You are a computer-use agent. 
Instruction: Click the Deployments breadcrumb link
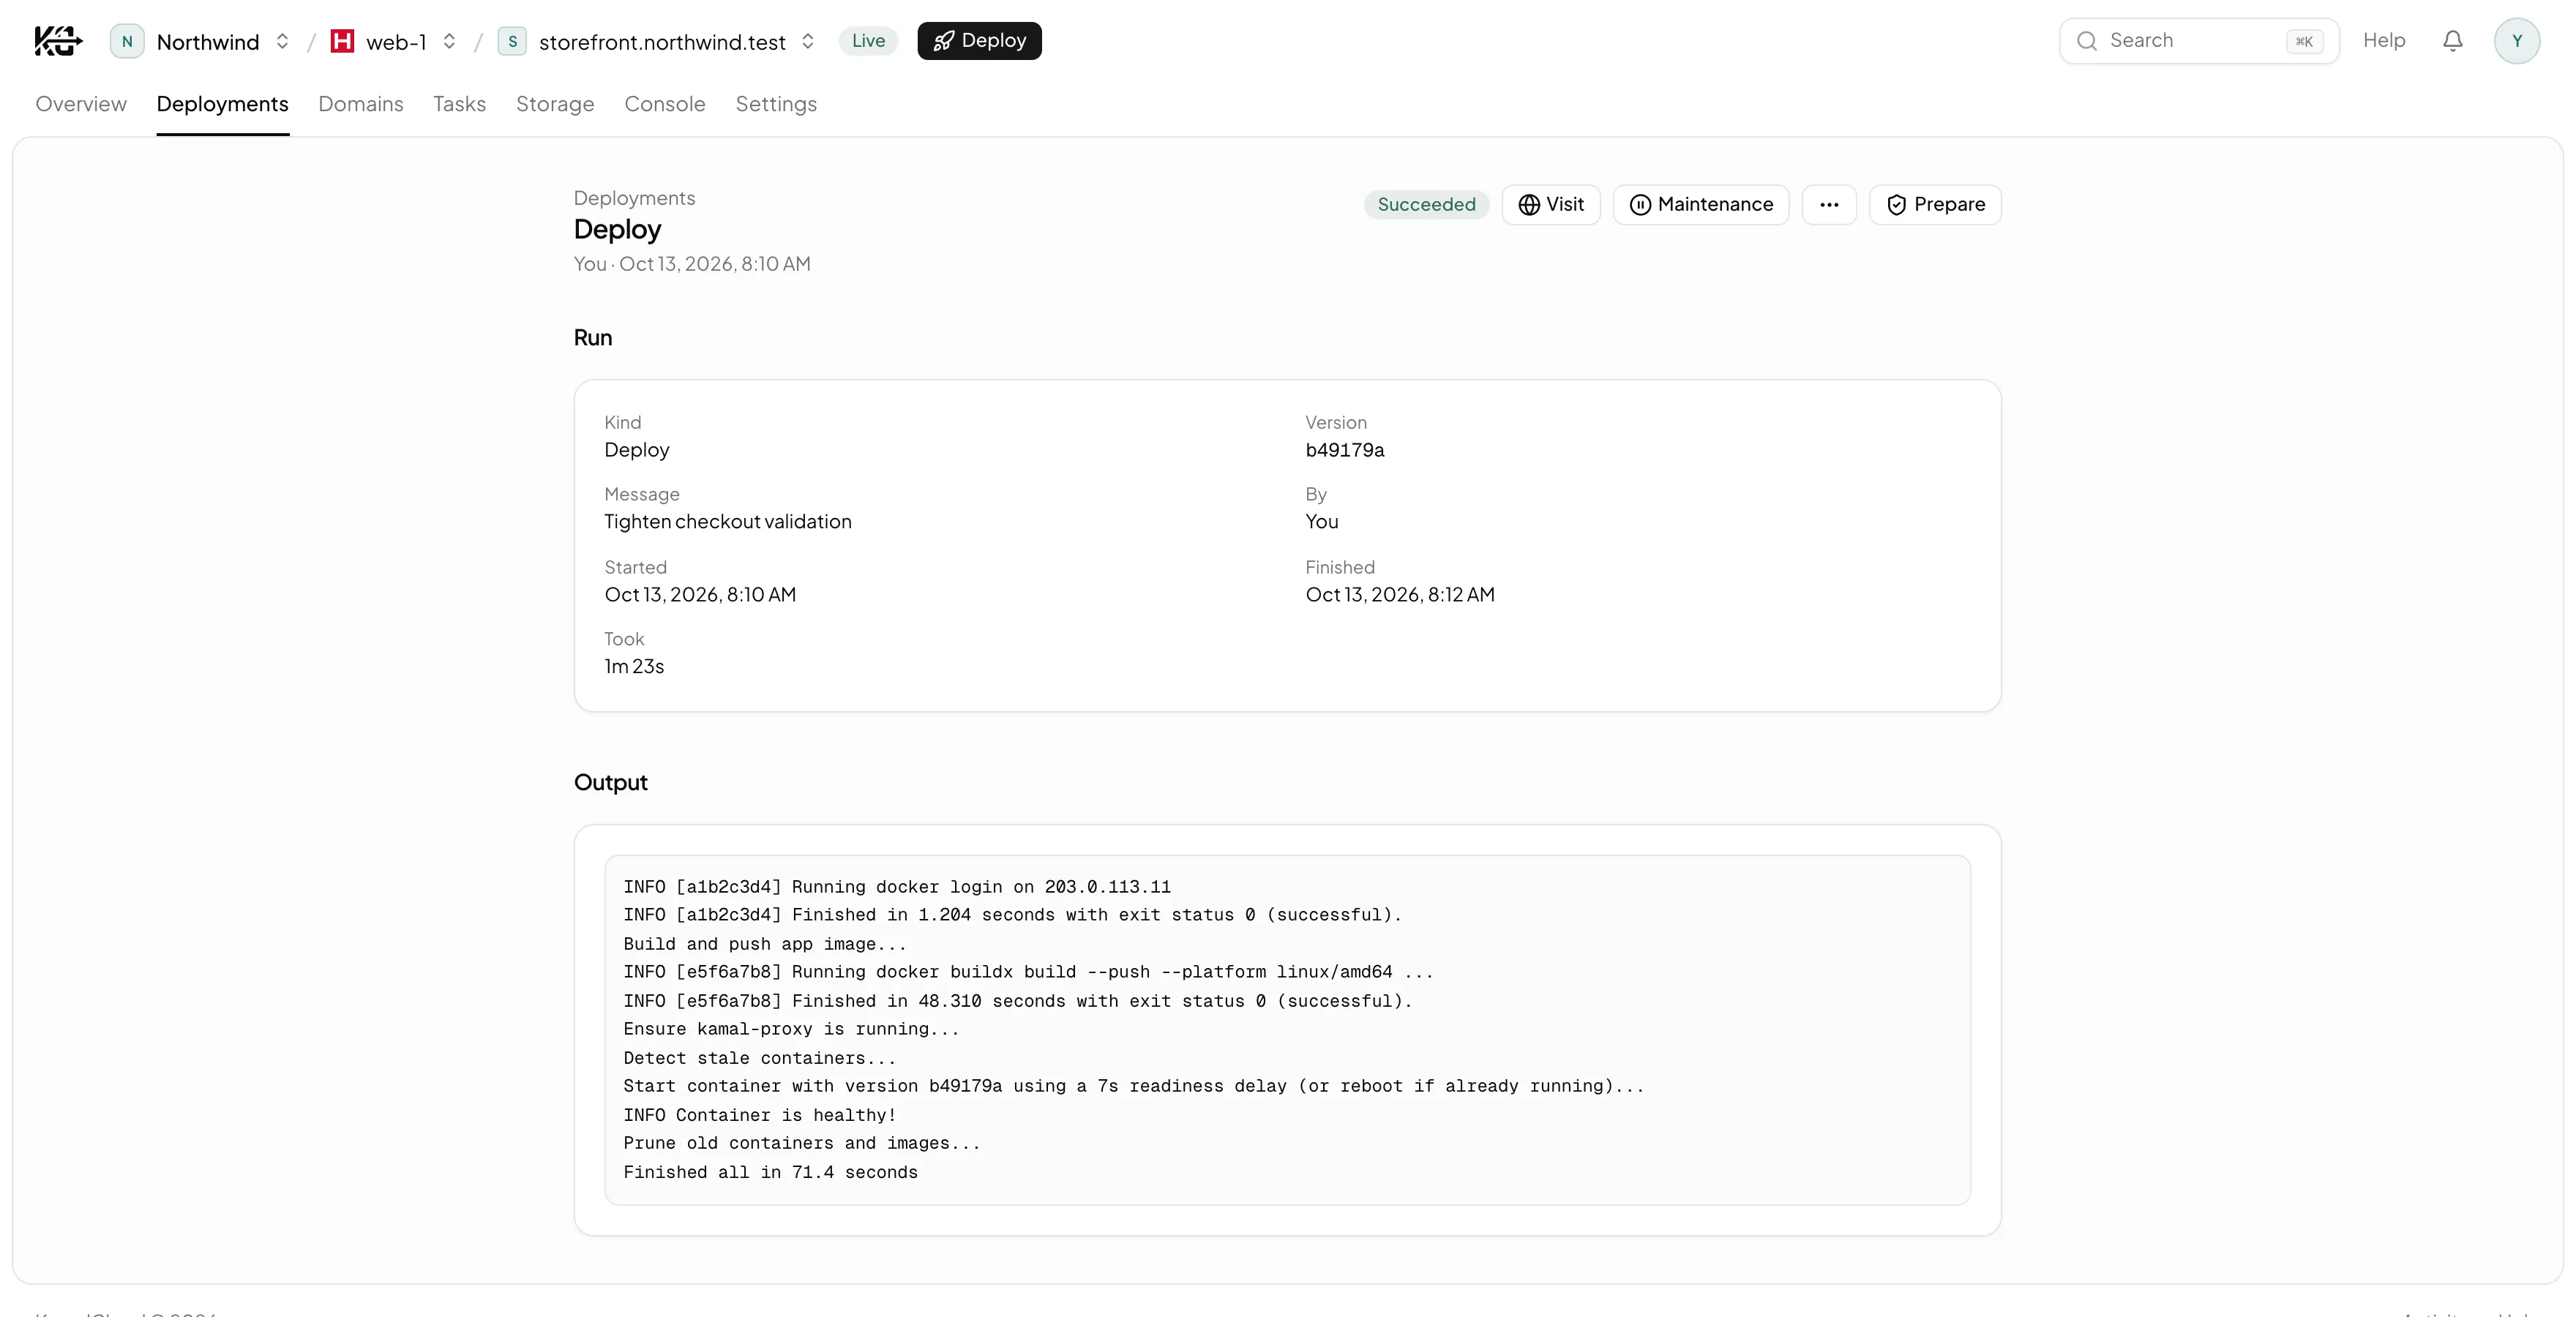click(x=634, y=198)
